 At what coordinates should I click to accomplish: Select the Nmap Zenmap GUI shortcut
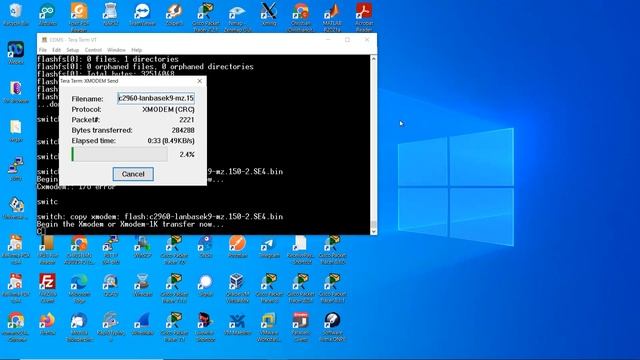pyautogui.click(x=237, y=16)
